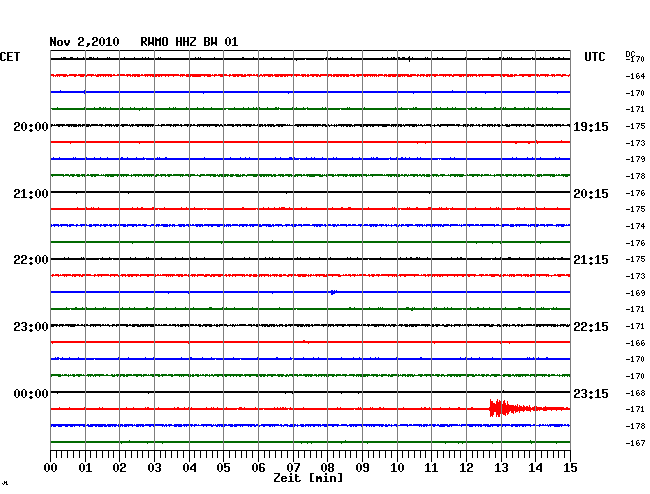Click the "21:15" UTC time label
Image resolution: width=650 pixels, height=494 pixels.
coord(591,260)
